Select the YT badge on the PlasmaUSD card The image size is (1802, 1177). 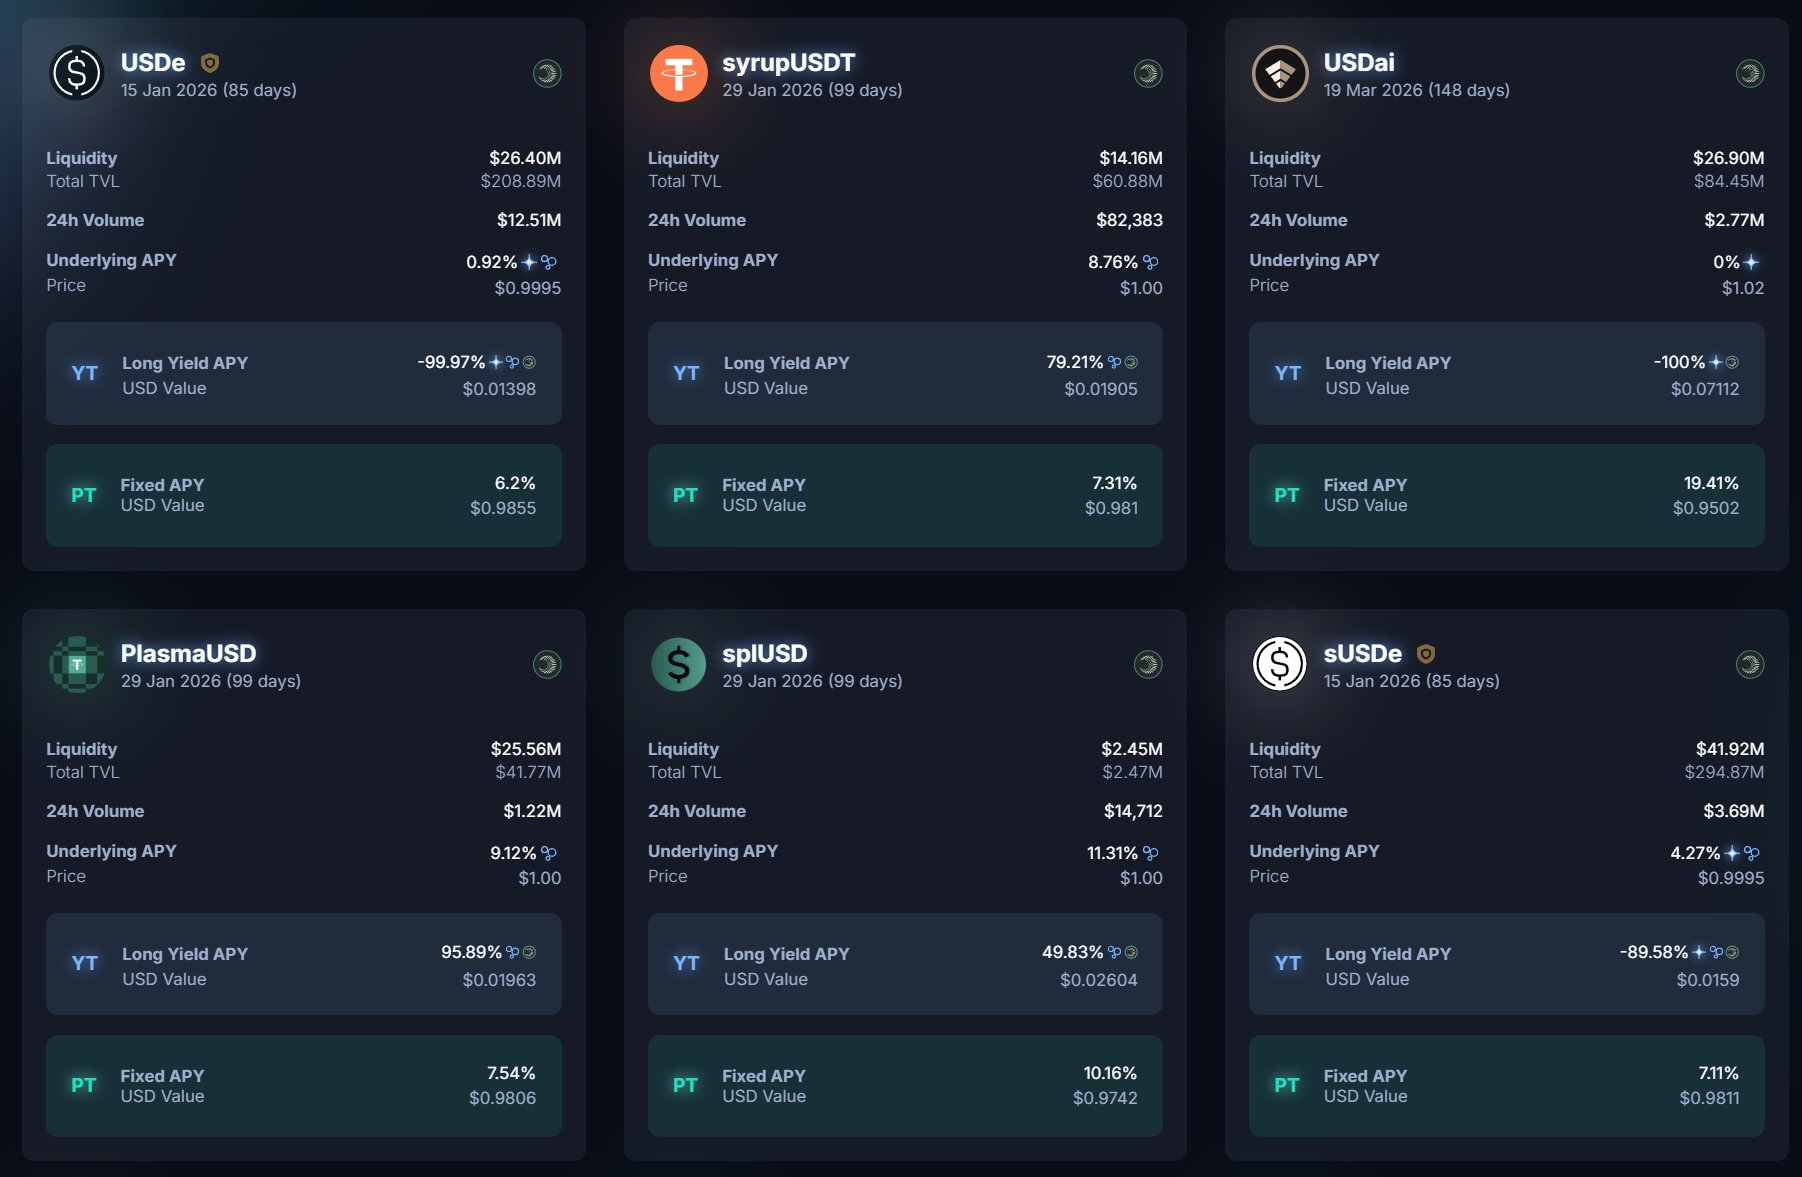(86, 963)
